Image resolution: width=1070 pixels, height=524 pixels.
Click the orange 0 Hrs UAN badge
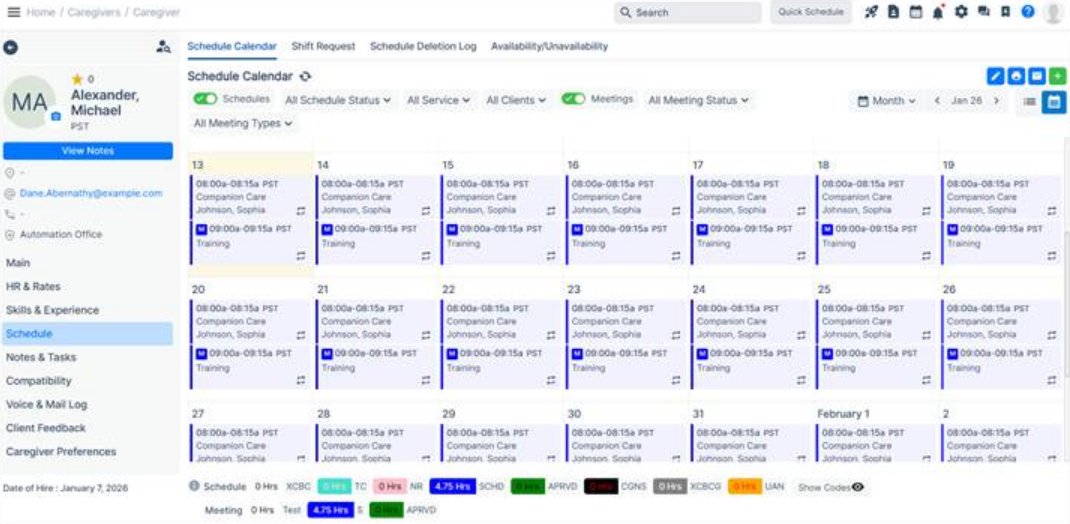[x=744, y=486]
